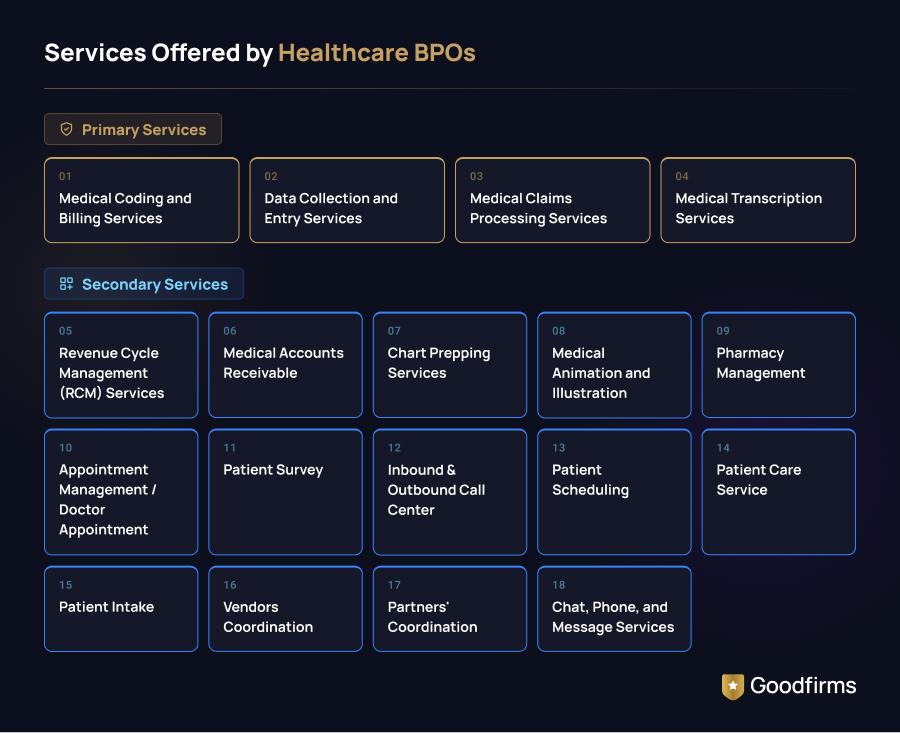Toggle the Primary Services badge
Viewport: 900px width, 733px height.
coord(132,129)
